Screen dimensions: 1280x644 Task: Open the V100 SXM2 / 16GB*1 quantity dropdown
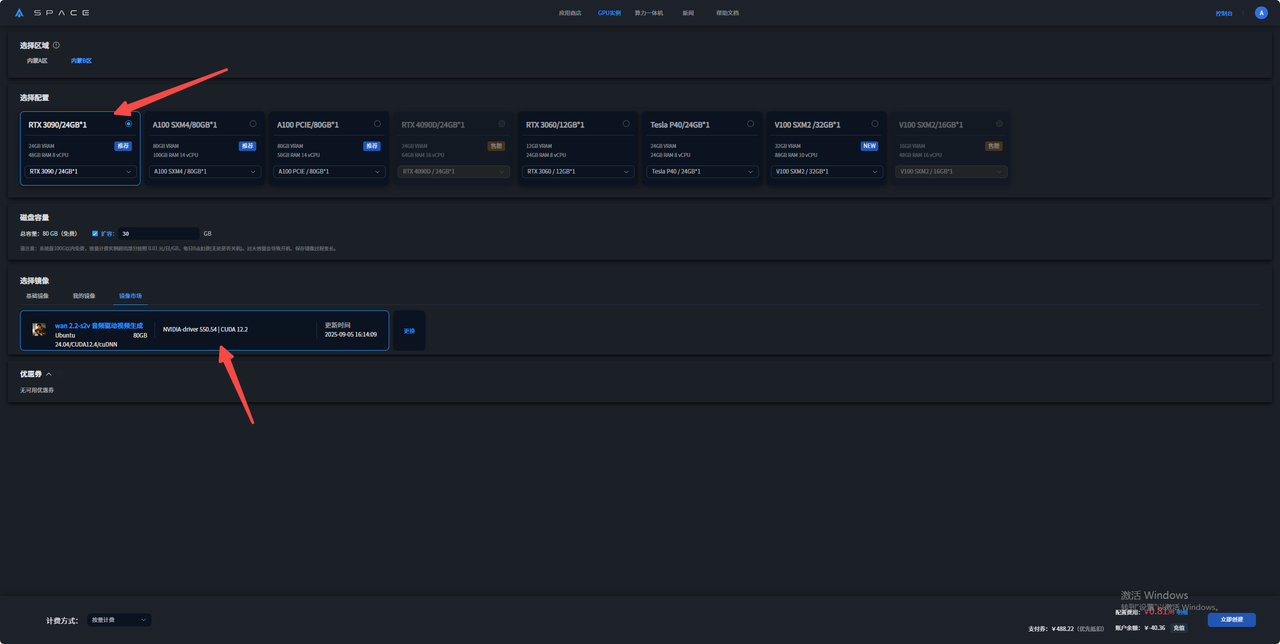pyautogui.click(x=951, y=172)
